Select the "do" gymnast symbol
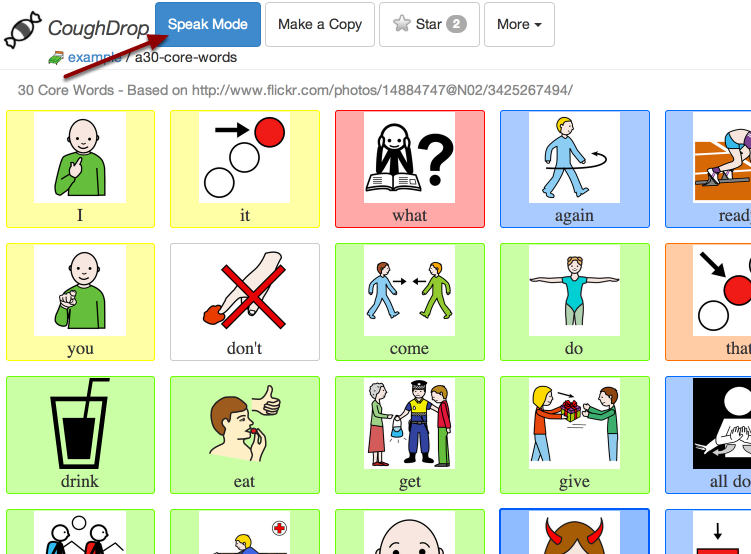The width and height of the screenshot is (751, 554). 575,302
